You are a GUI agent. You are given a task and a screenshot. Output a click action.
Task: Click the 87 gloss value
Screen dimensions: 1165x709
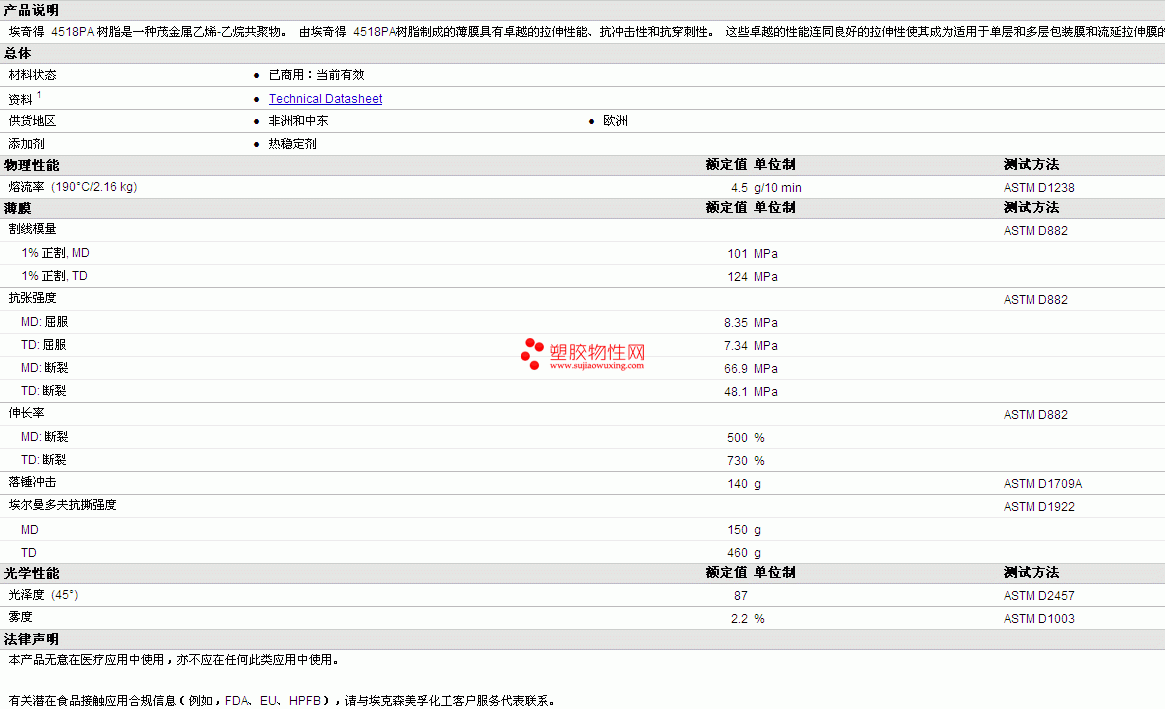pyautogui.click(x=740, y=596)
